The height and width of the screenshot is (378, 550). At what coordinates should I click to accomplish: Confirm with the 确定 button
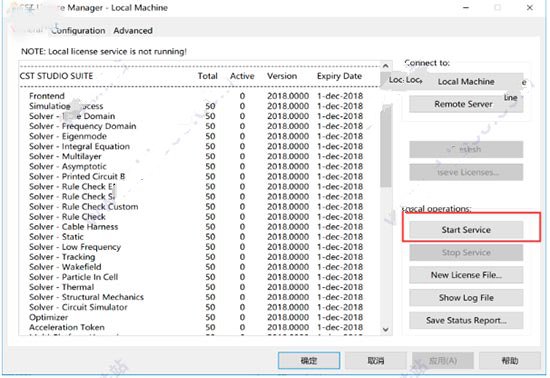pyautogui.click(x=309, y=360)
